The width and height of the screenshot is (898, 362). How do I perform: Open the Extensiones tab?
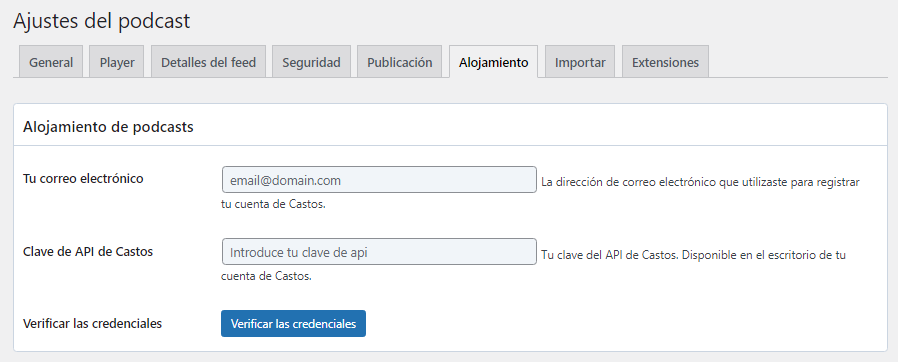coord(665,62)
